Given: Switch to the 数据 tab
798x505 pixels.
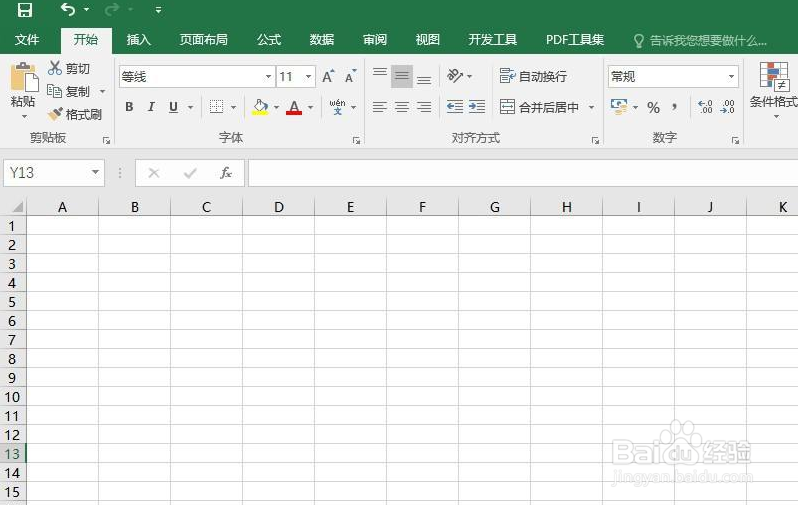Looking at the screenshot, I should (322, 40).
